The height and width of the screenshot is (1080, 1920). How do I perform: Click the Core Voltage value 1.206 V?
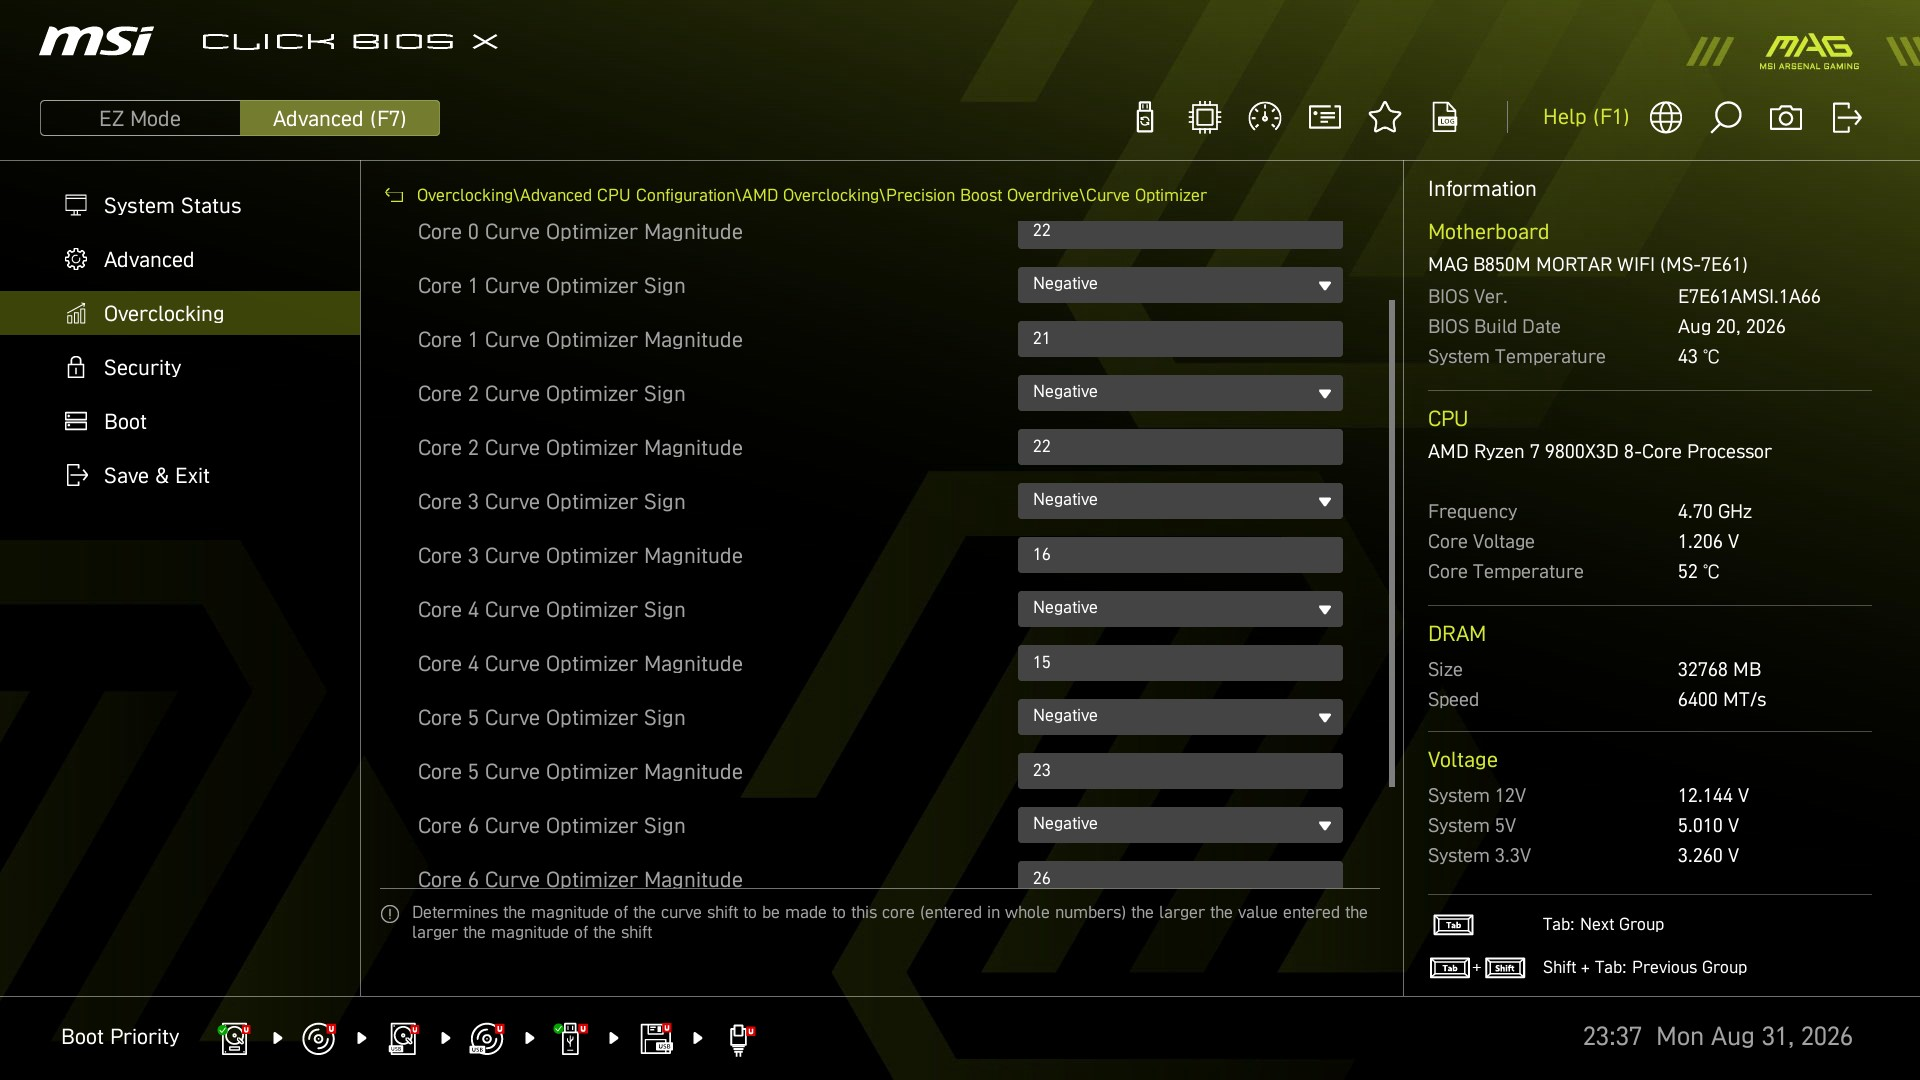(1708, 542)
